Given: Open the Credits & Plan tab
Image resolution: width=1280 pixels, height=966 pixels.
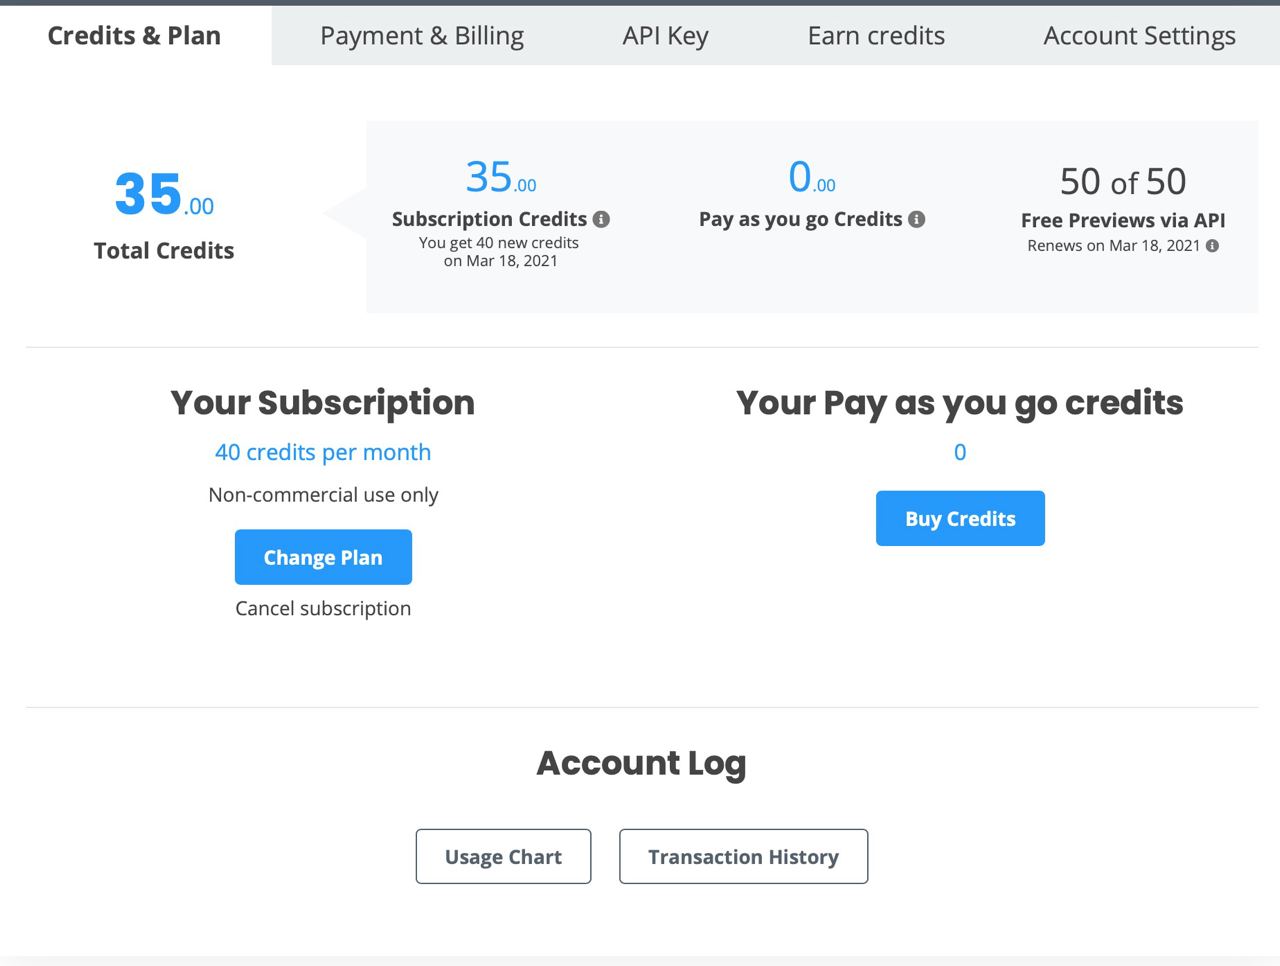Looking at the screenshot, I should [135, 36].
